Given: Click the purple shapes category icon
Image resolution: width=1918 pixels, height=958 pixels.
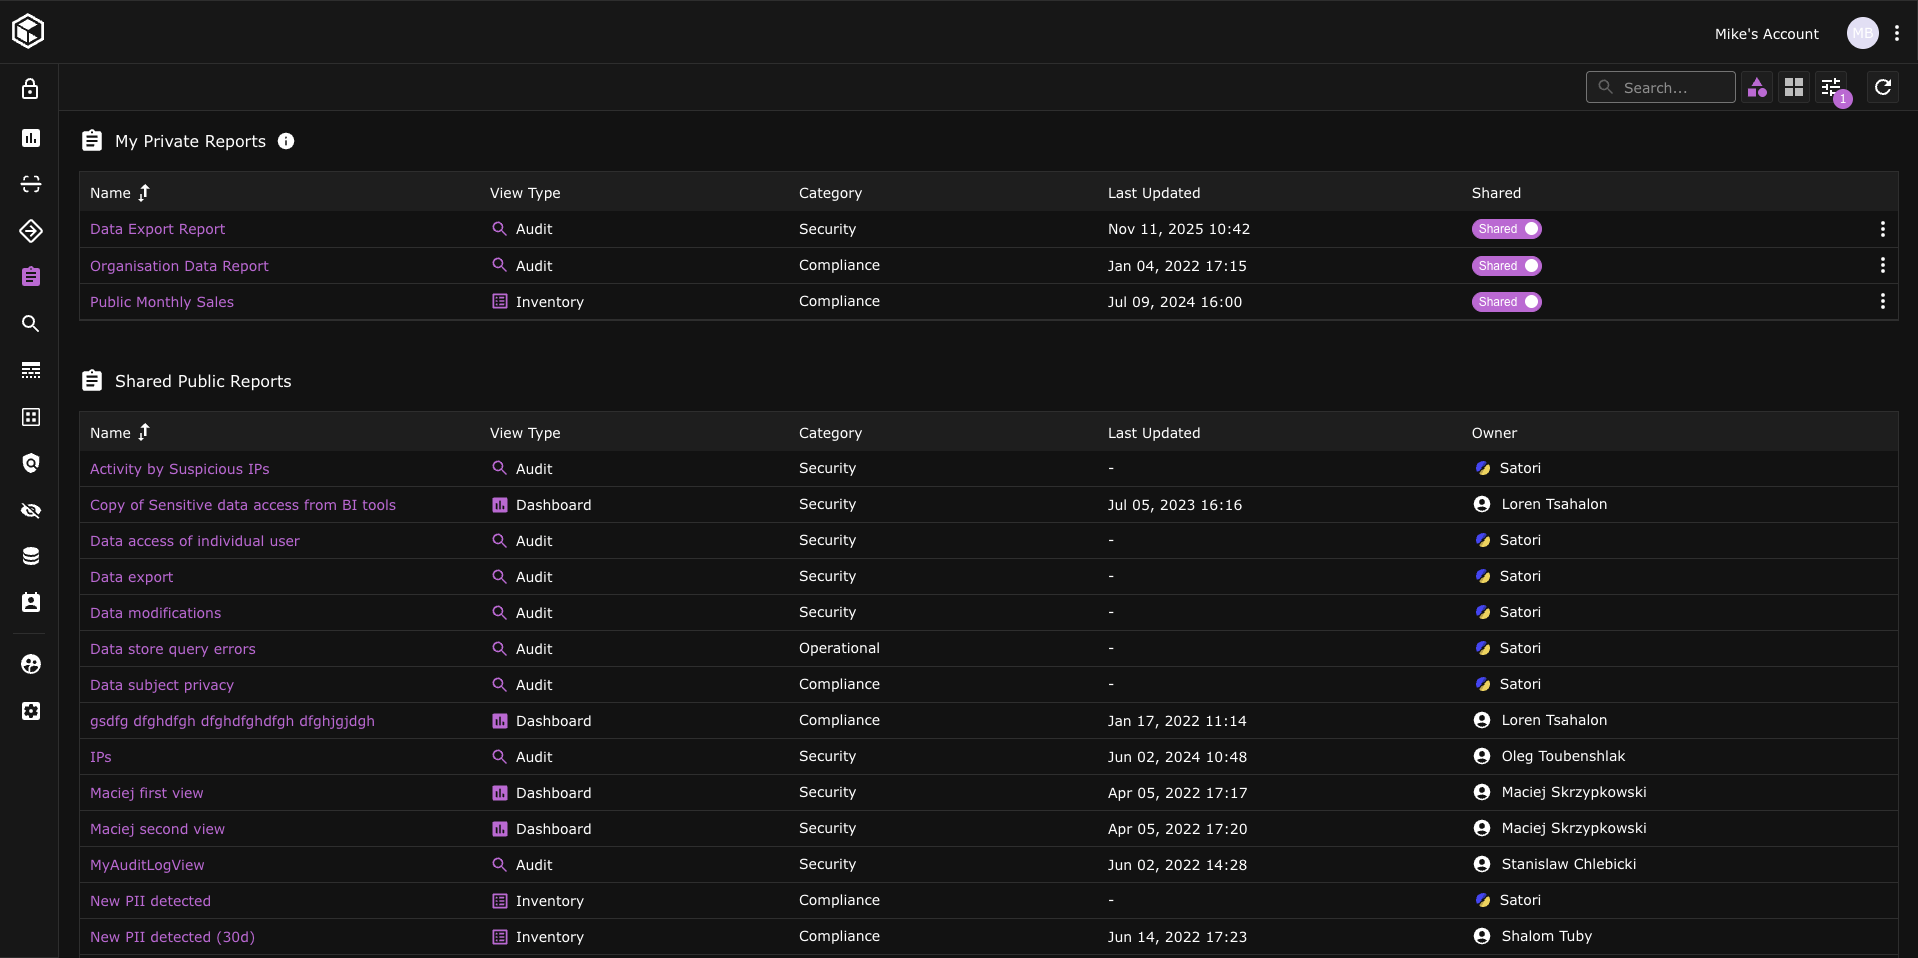Looking at the screenshot, I should click(1757, 88).
